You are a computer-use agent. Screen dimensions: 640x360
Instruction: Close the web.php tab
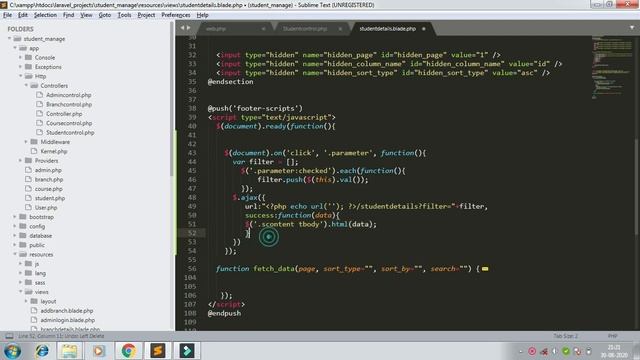tap(263, 29)
